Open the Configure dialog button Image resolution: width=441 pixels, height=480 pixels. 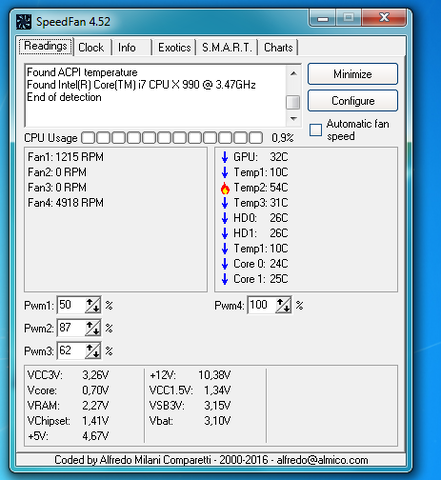353,101
